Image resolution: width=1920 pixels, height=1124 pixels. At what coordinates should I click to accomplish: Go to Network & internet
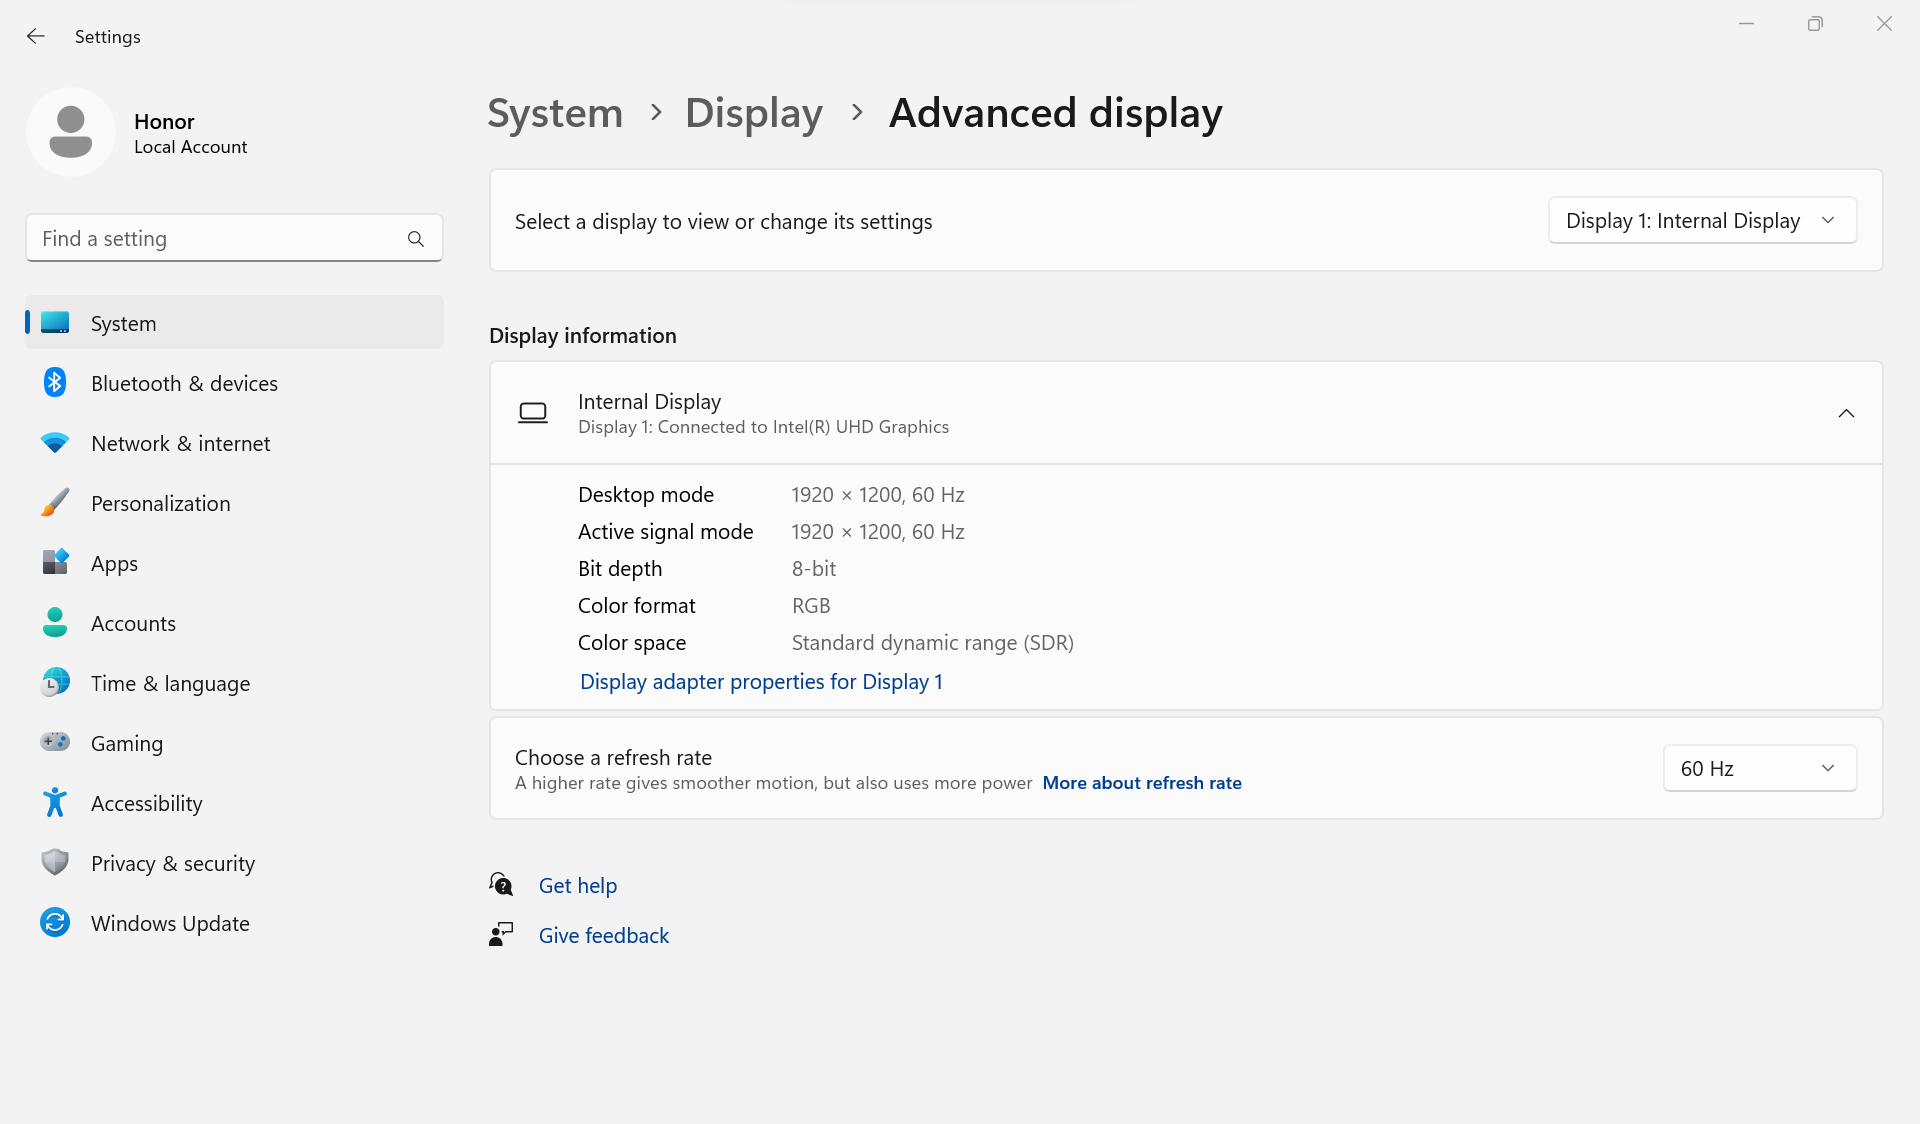(234, 443)
